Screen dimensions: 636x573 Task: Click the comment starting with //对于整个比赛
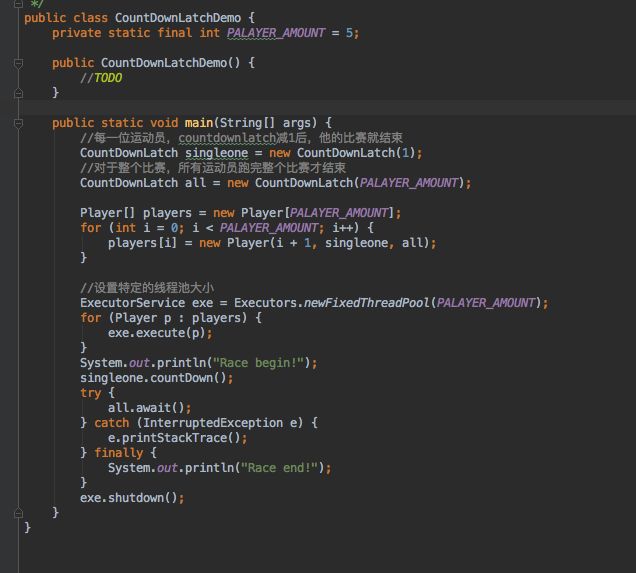[213, 168]
